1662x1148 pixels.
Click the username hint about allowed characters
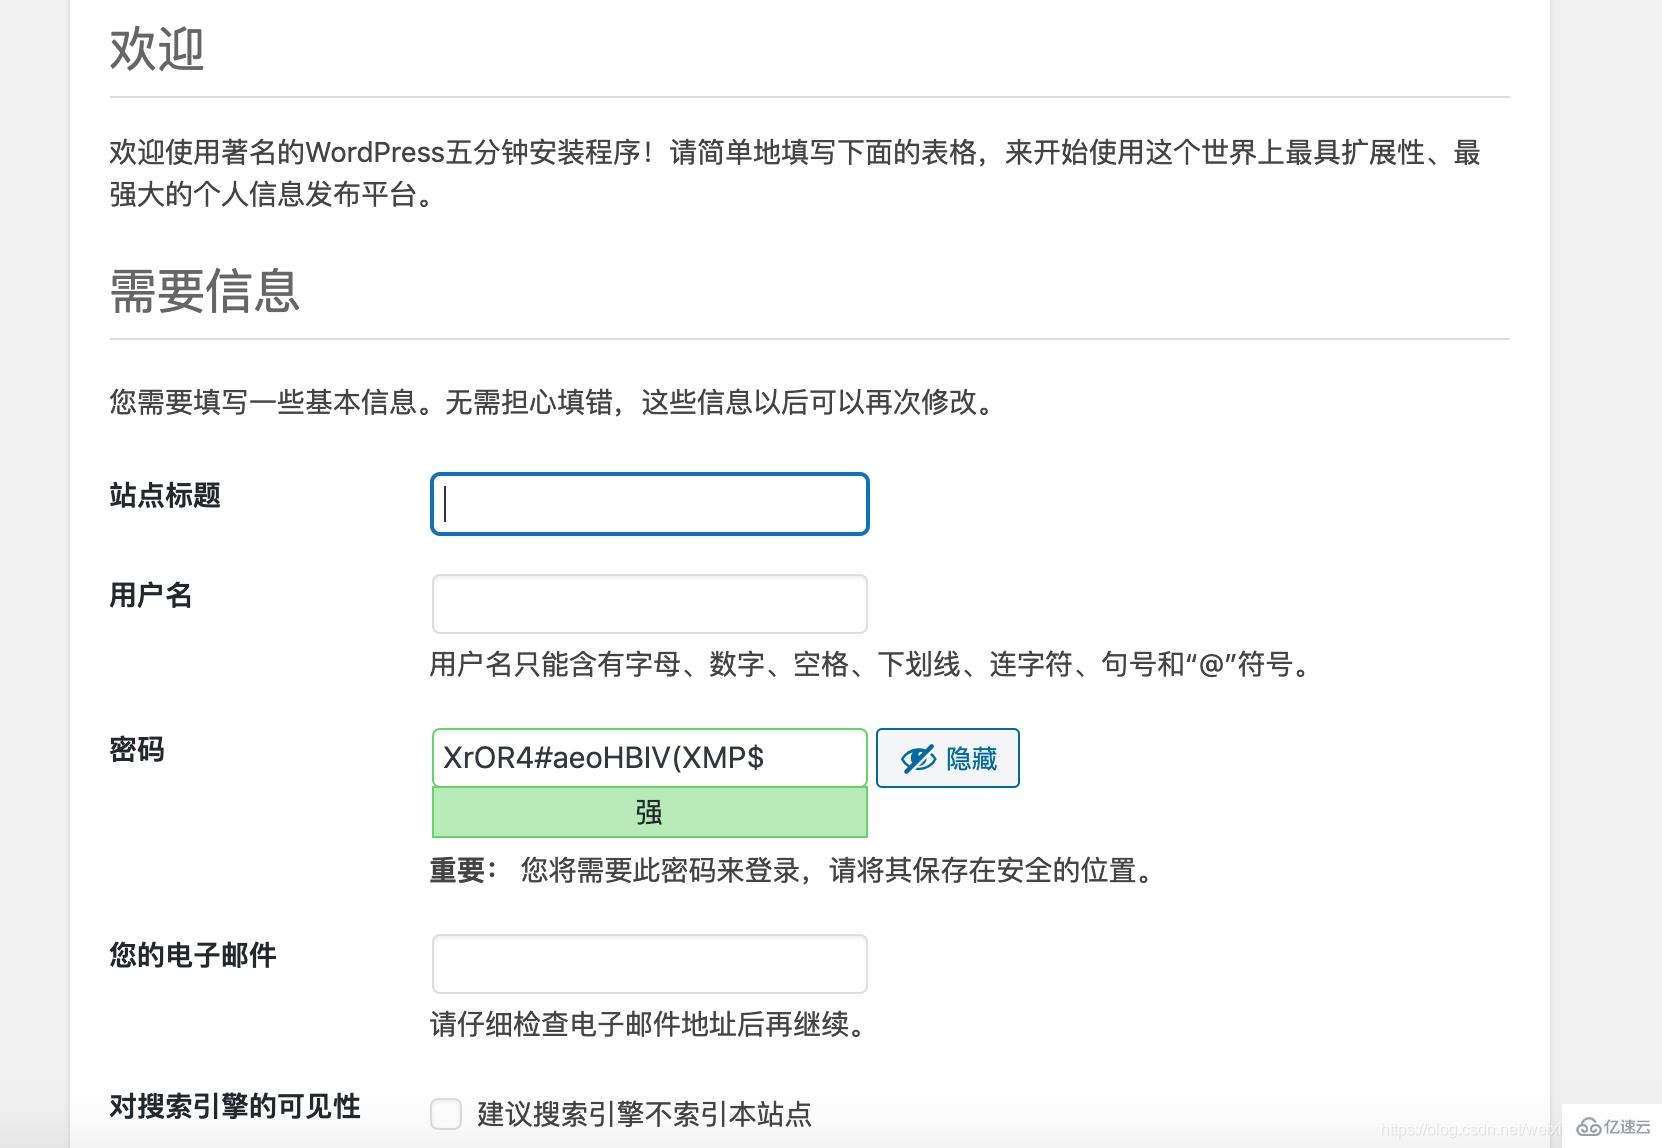[x=872, y=664]
